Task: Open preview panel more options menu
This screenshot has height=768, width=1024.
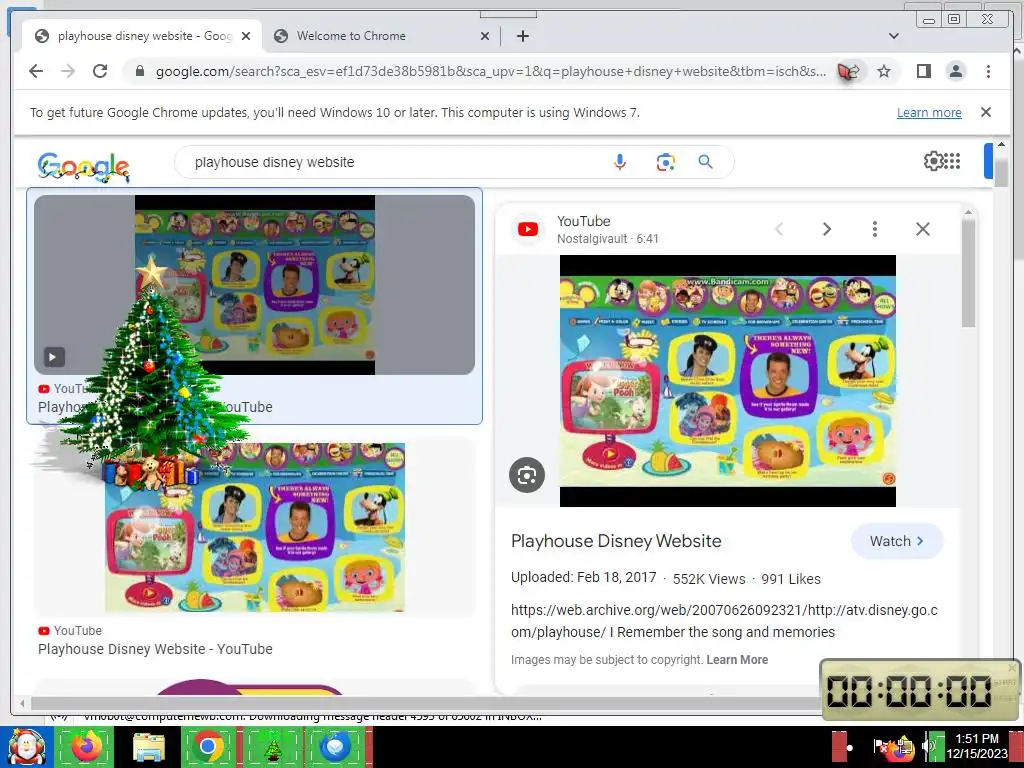Action: [874, 229]
